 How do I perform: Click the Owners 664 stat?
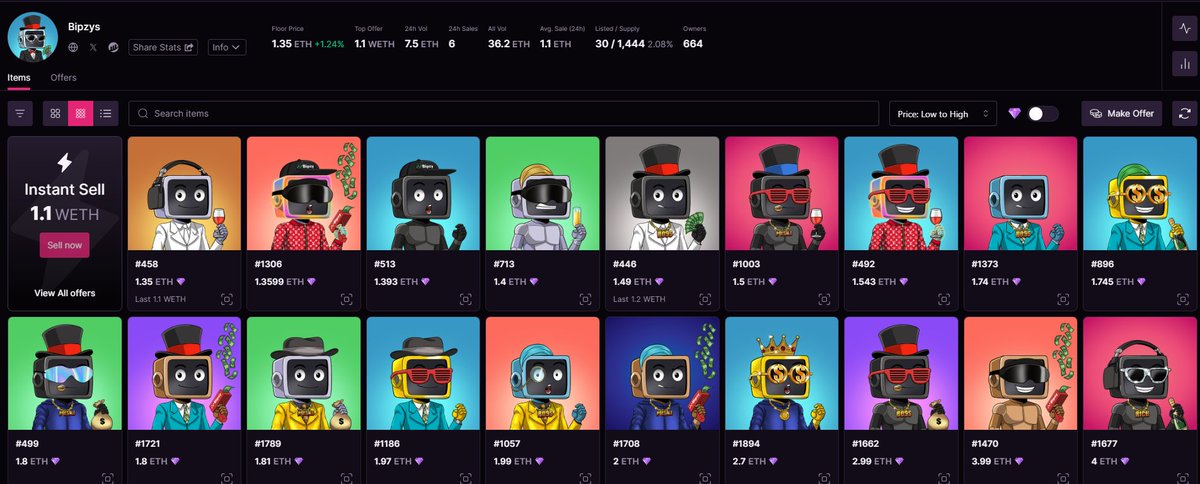pyautogui.click(x=693, y=38)
